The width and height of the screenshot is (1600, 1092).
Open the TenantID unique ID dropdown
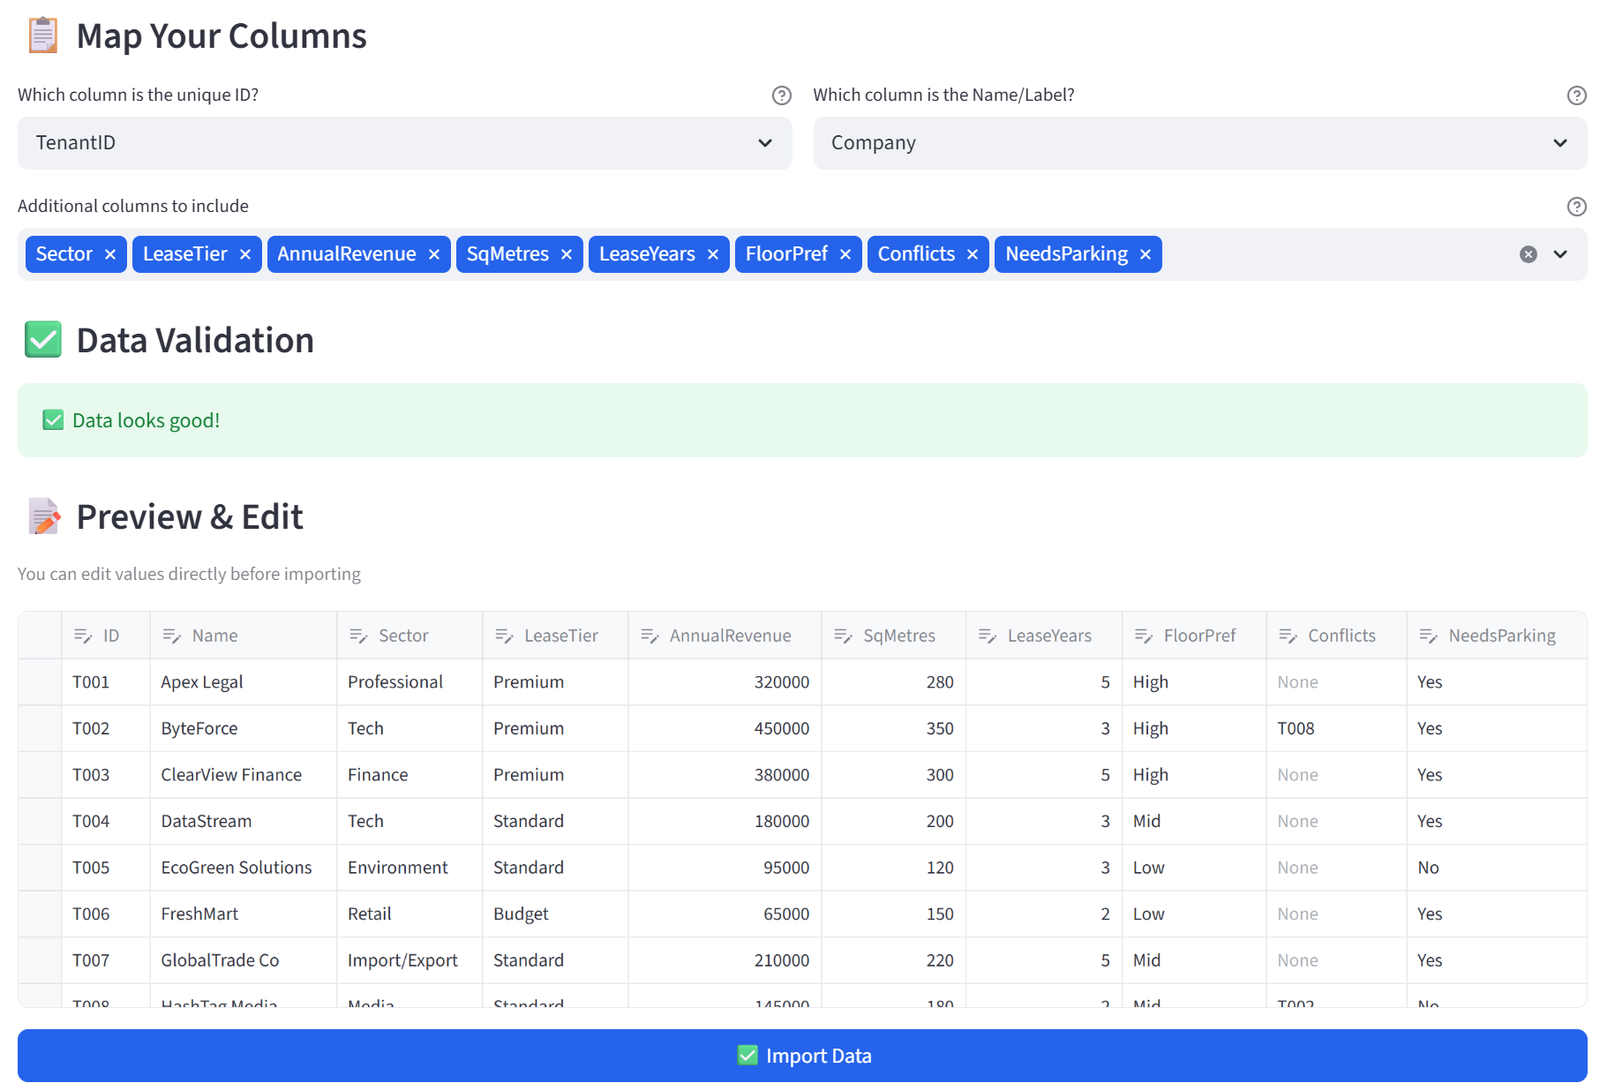(x=405, y=143)
